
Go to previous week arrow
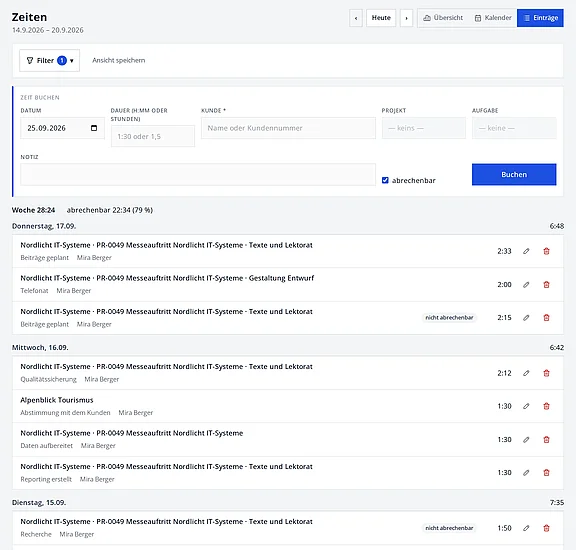click(x=356, y=18)
